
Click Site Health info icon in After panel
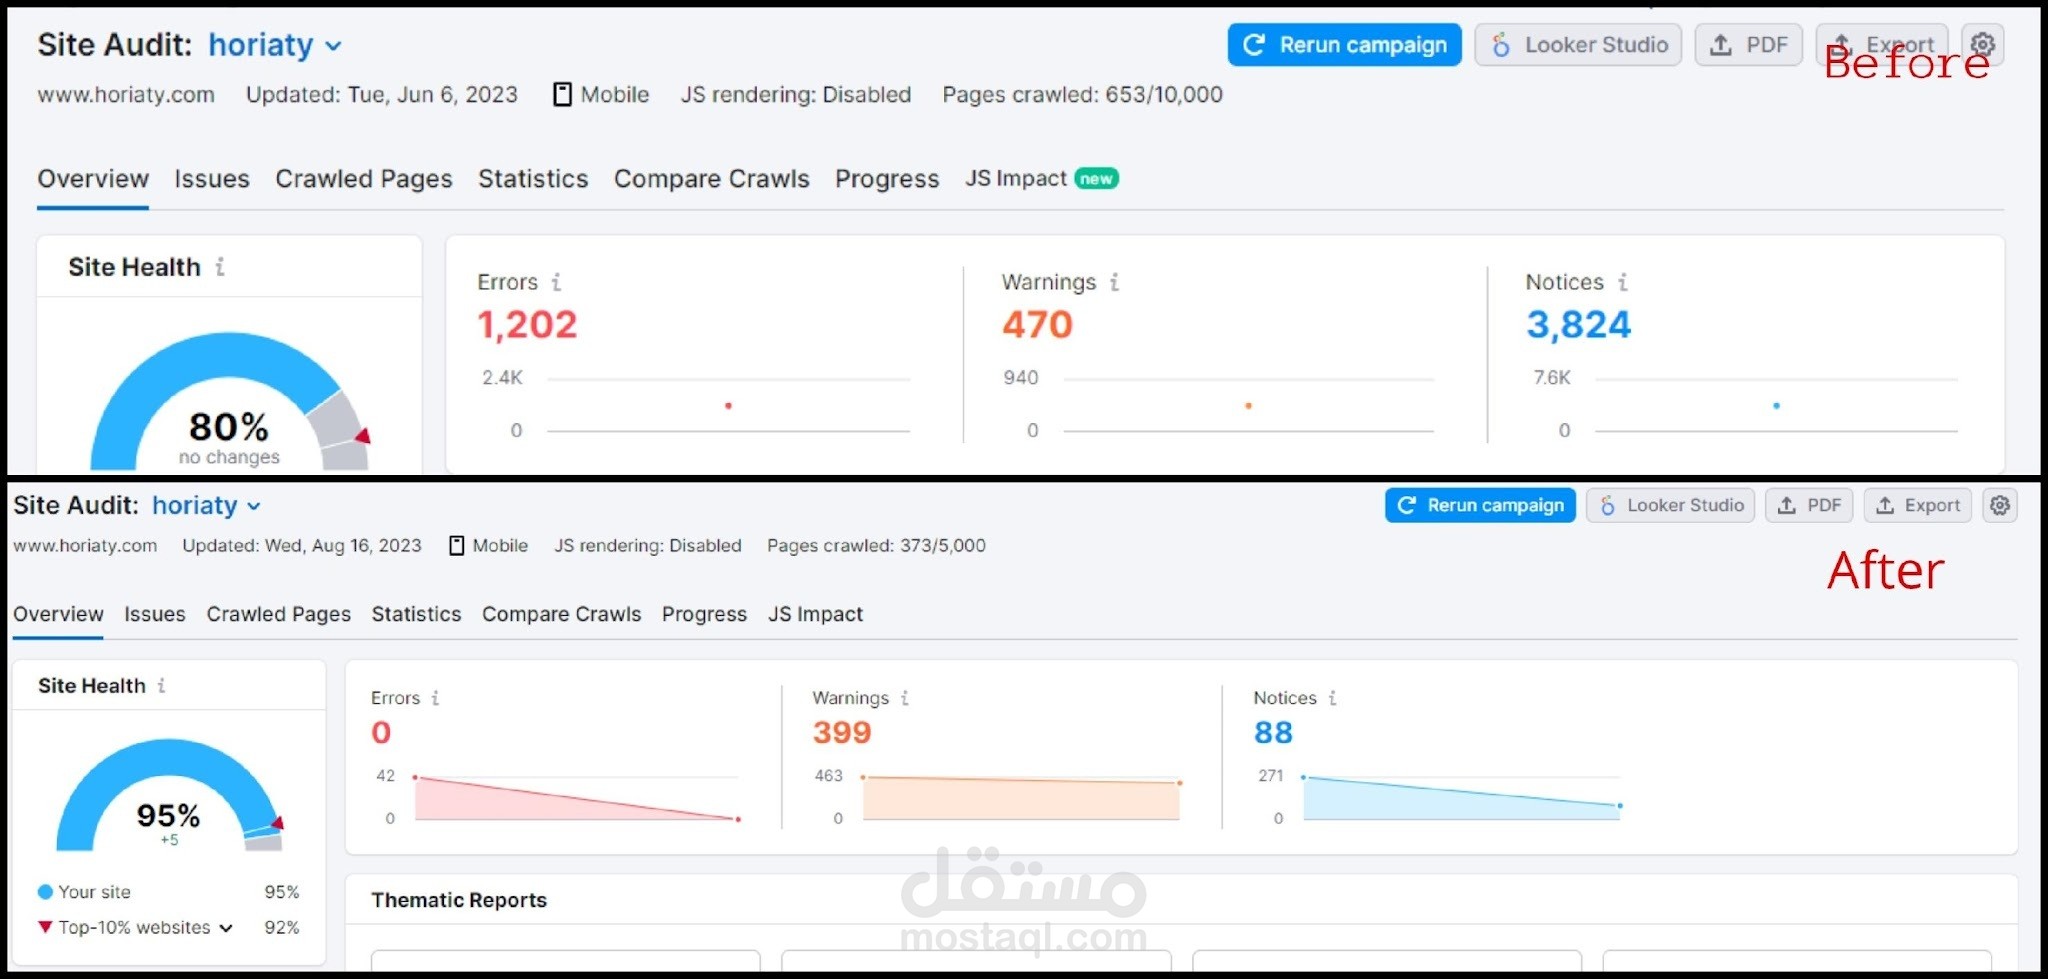click(161, 685)
